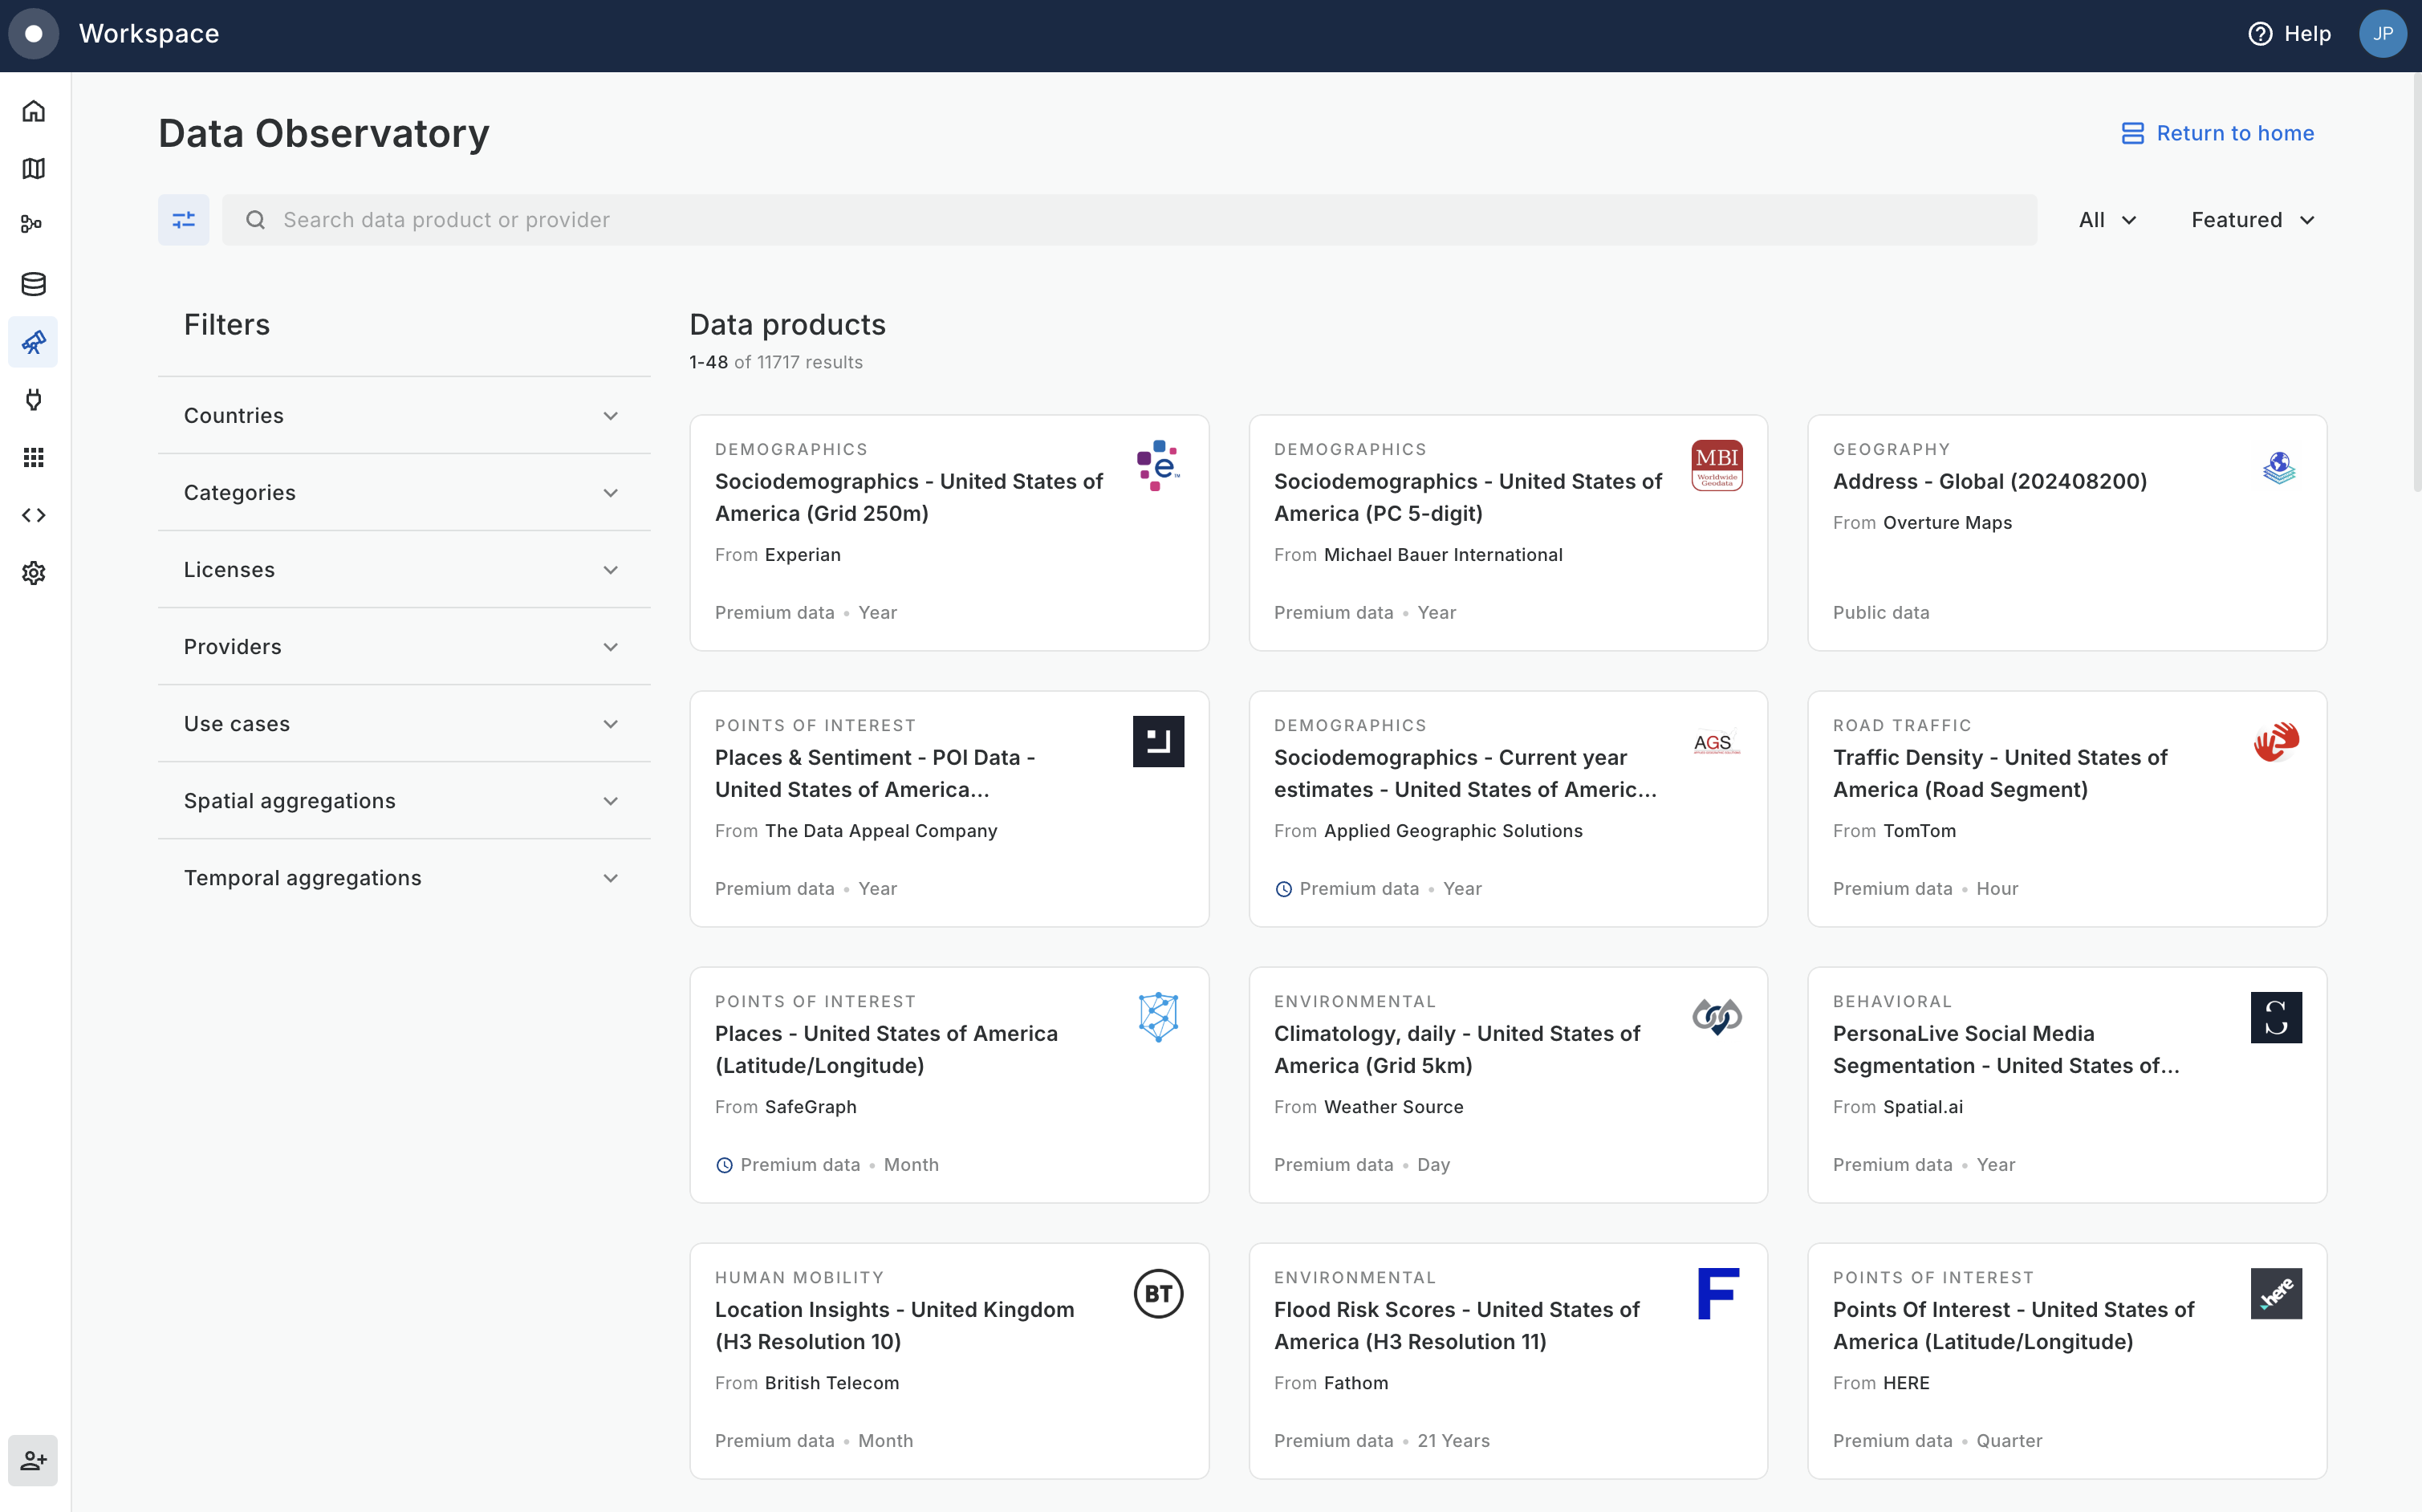2422x1512 pixels.
Task: Open Data Explorer database icon
Action: [34, 284]
